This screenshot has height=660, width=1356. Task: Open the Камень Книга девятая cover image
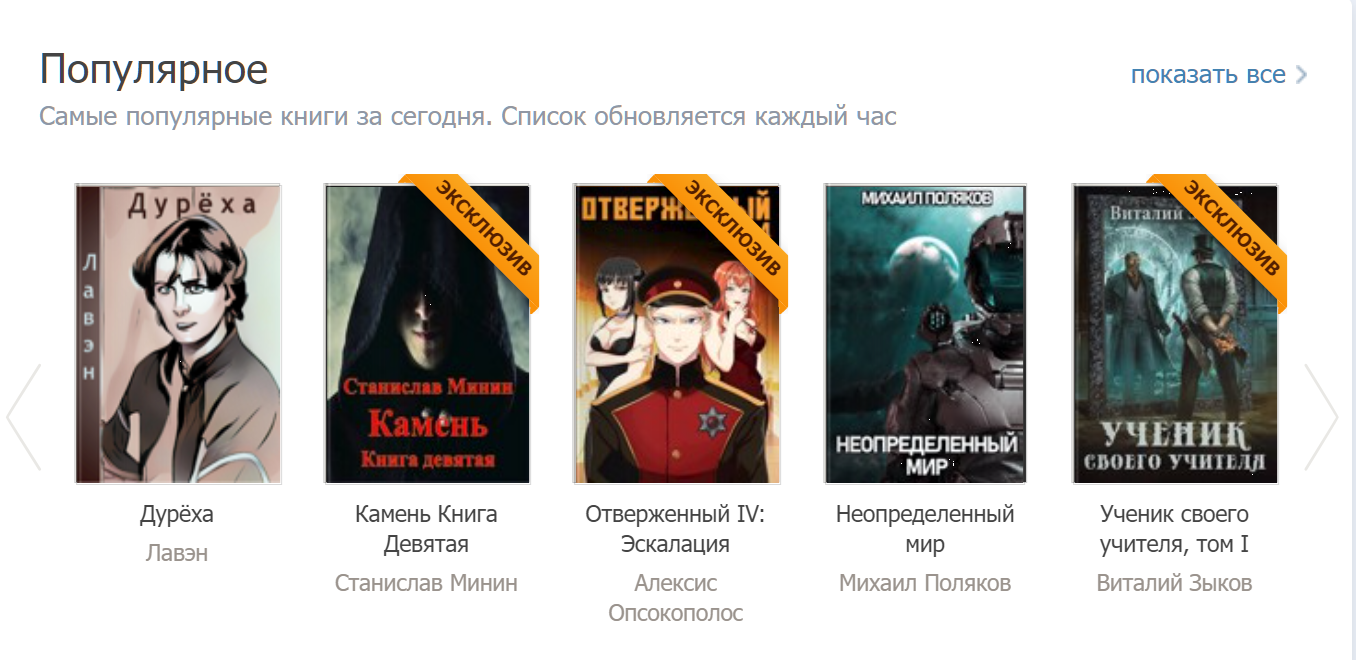pyautogui.click(x=427, y=334)
